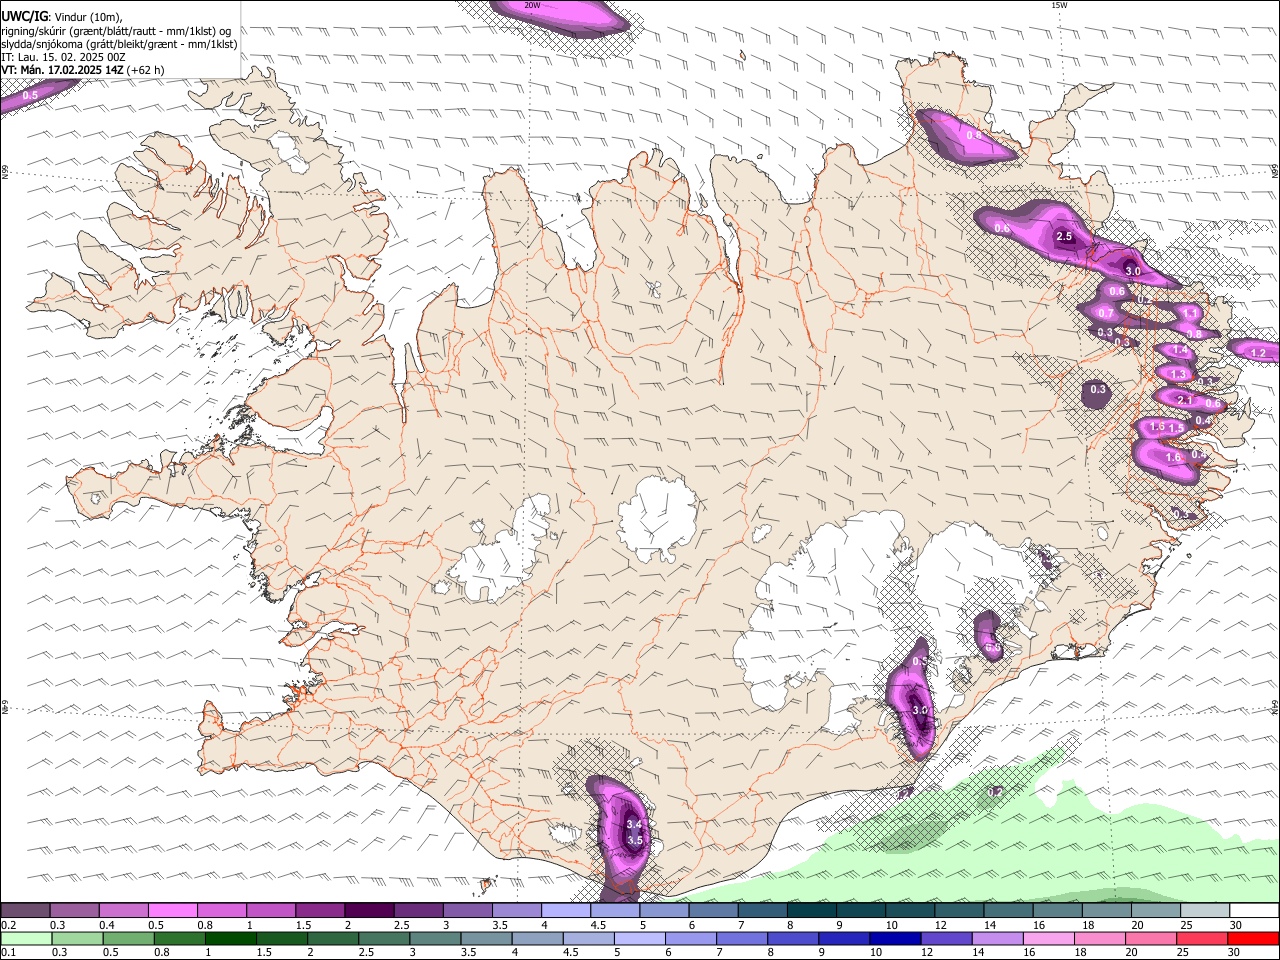This screenshot has height=960, width=1280.
Task: Click the top legend swatch starting at 0.2
Action: pos(26,911)
